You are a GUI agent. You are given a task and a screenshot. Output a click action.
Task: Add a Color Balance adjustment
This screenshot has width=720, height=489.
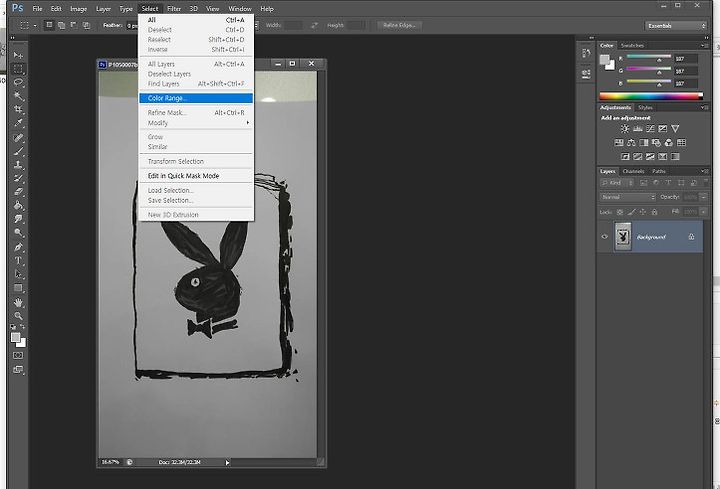click(x=631, y=143)
